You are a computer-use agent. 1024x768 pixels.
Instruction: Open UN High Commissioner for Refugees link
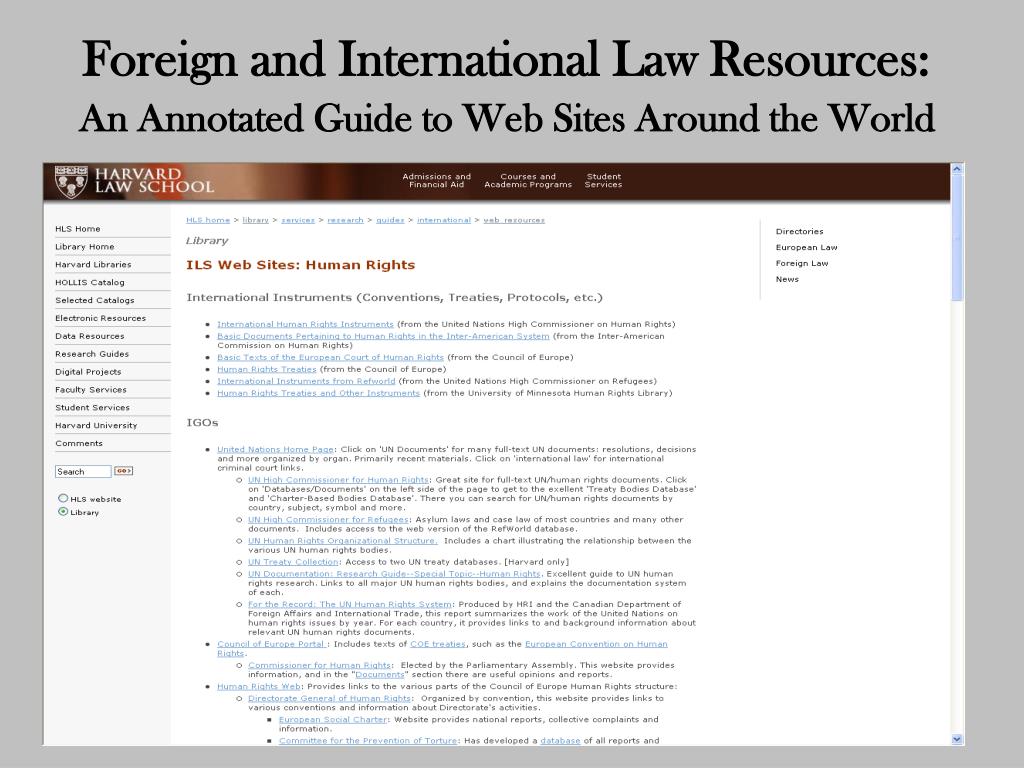tap(328, 519)
